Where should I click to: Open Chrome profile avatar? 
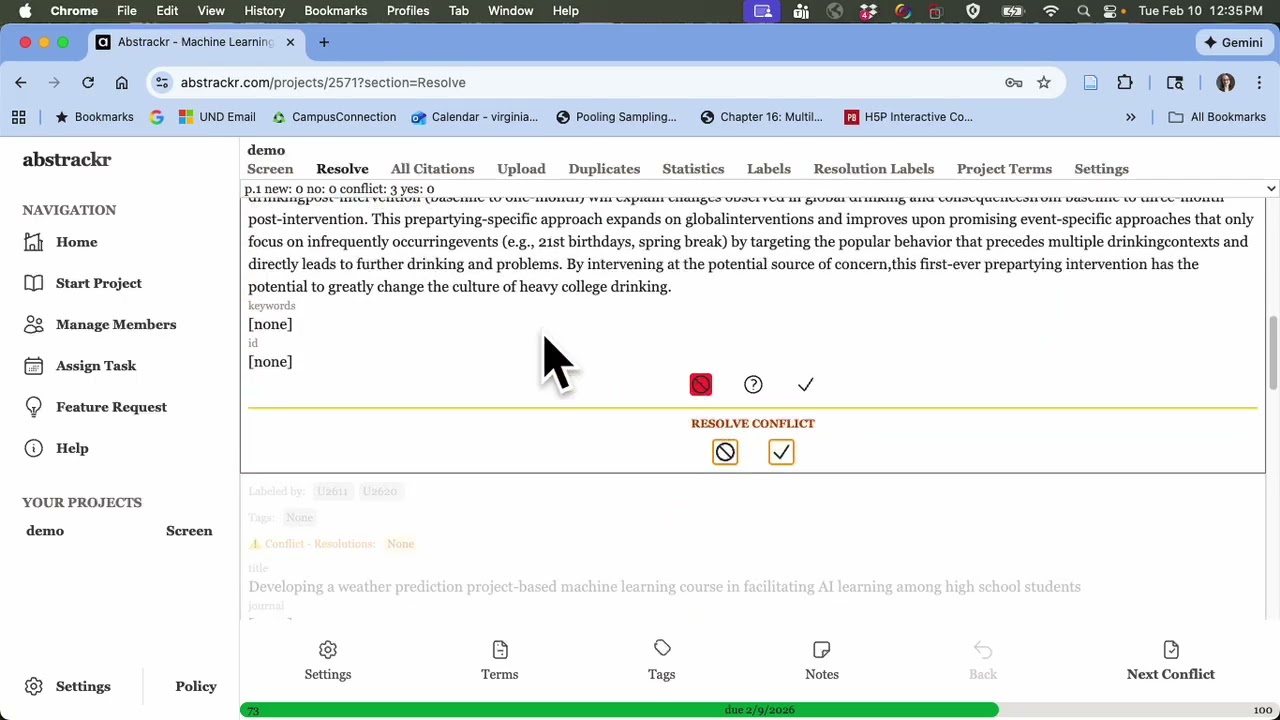pos(1226,83)
